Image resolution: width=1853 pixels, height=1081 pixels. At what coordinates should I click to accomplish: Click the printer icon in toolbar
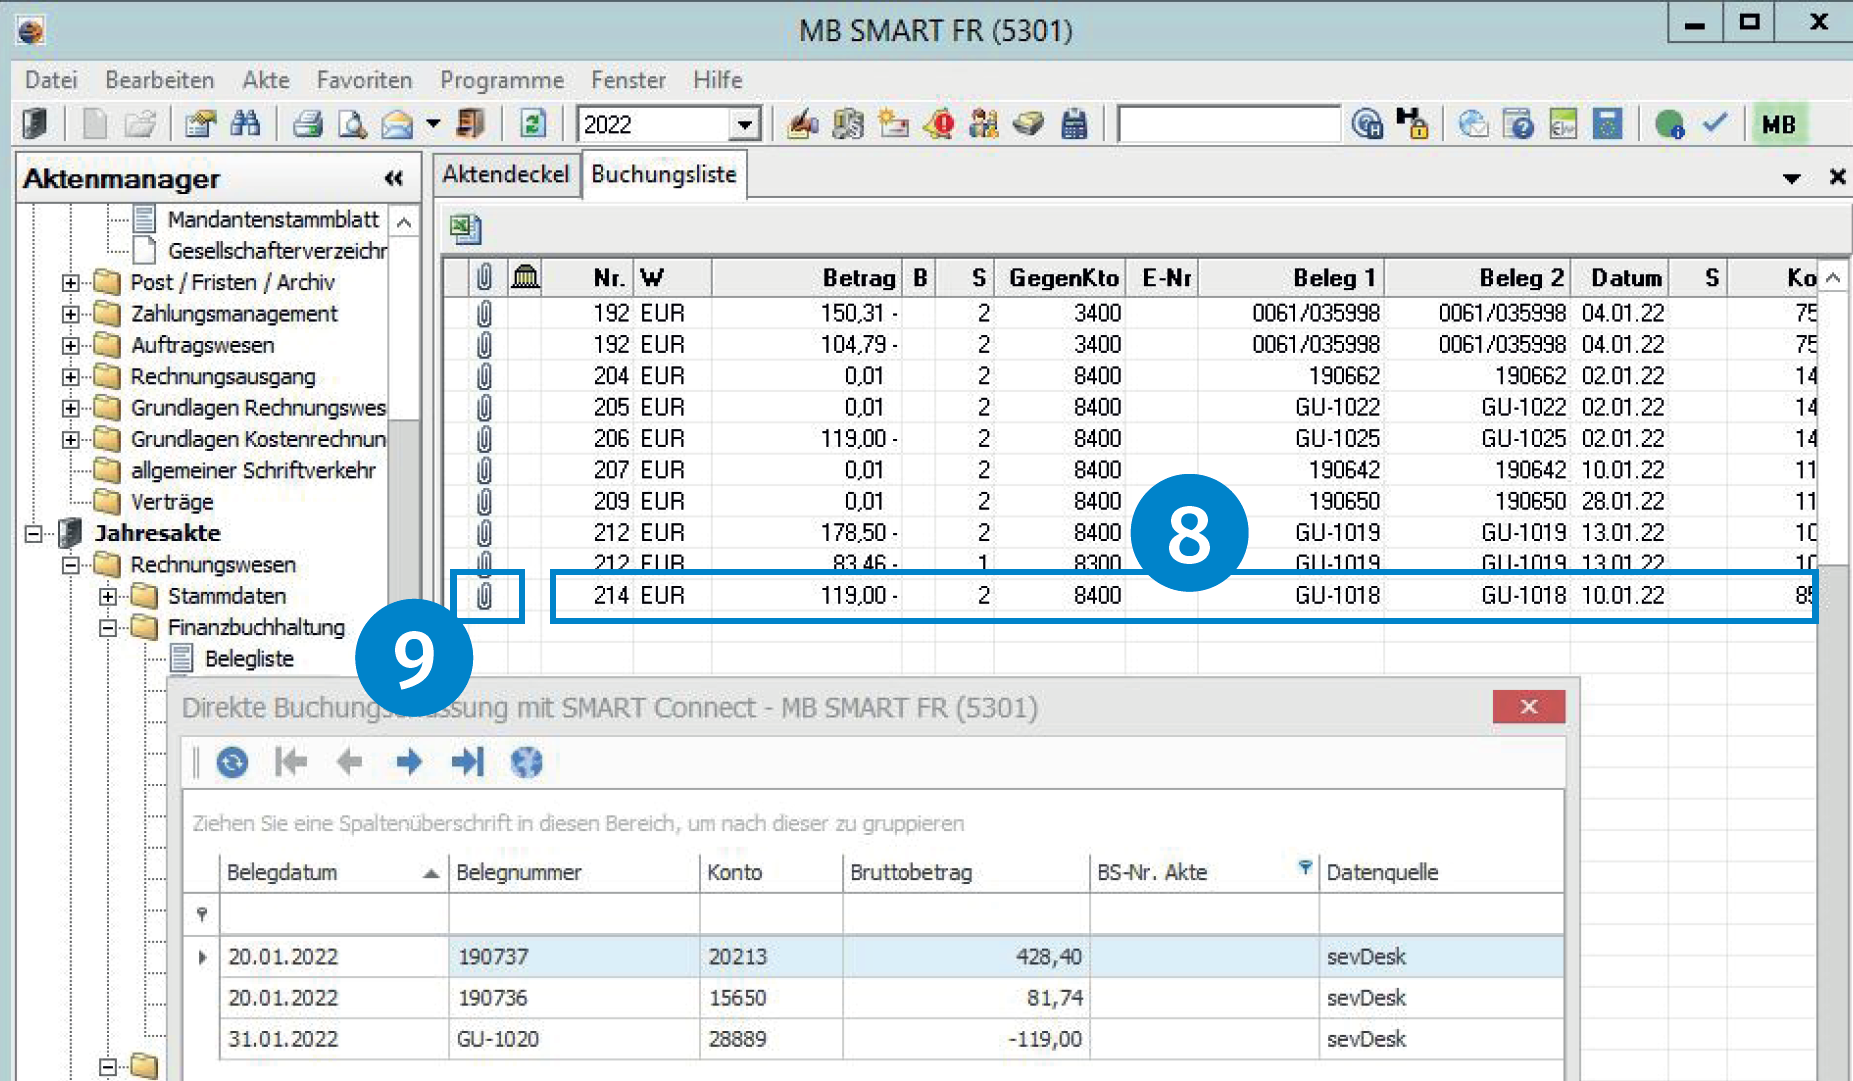coord(307,124)
